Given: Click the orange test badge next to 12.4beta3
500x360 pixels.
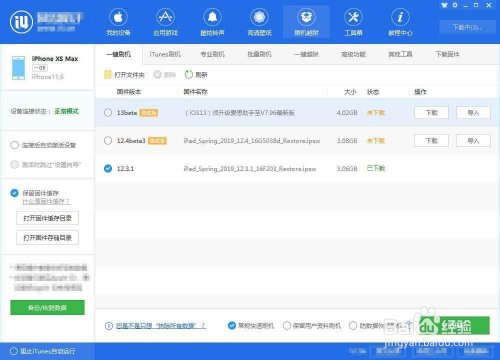Looking at the screenshot, I should click(x=157, y=141).
